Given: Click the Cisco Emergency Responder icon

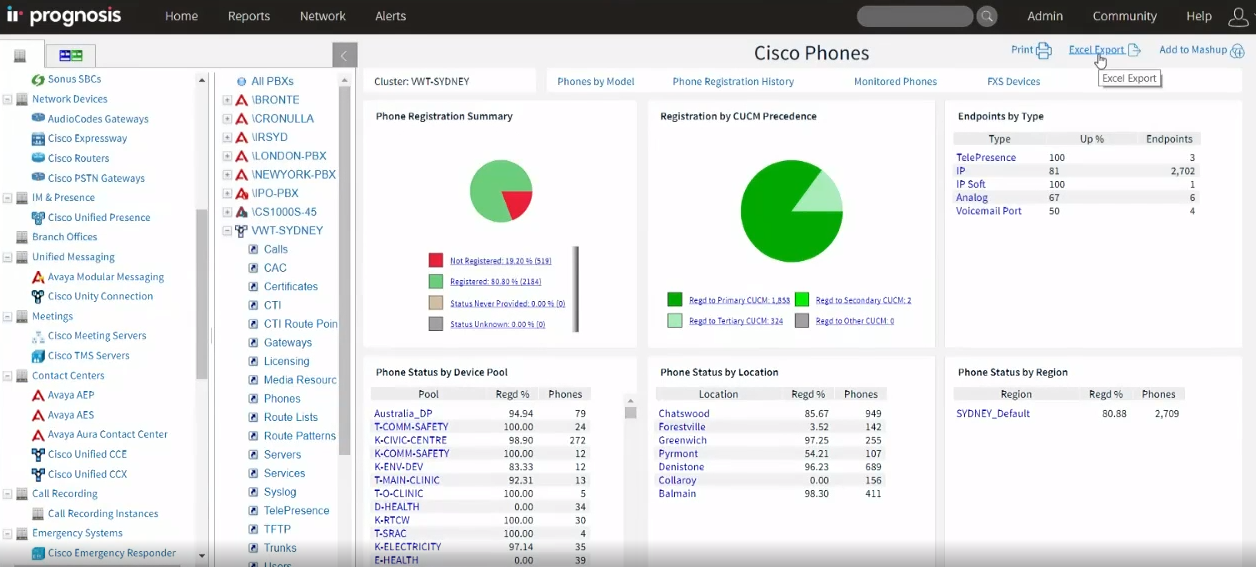Looking at the screenshot, I should click(38, 553).
